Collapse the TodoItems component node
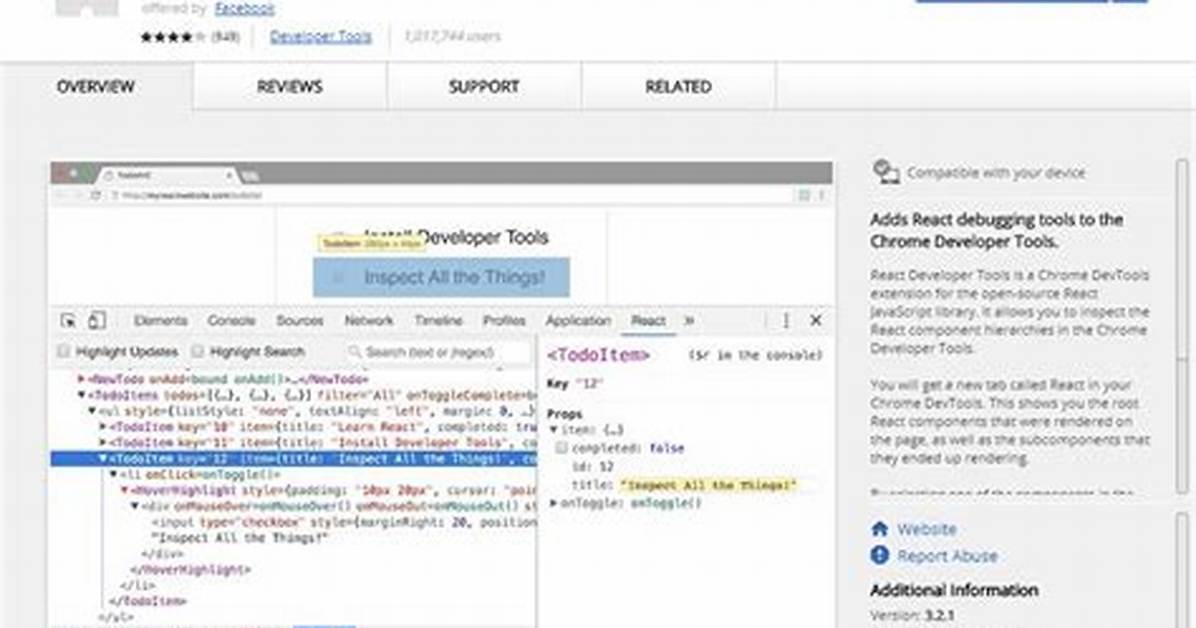 coord(82,395)
